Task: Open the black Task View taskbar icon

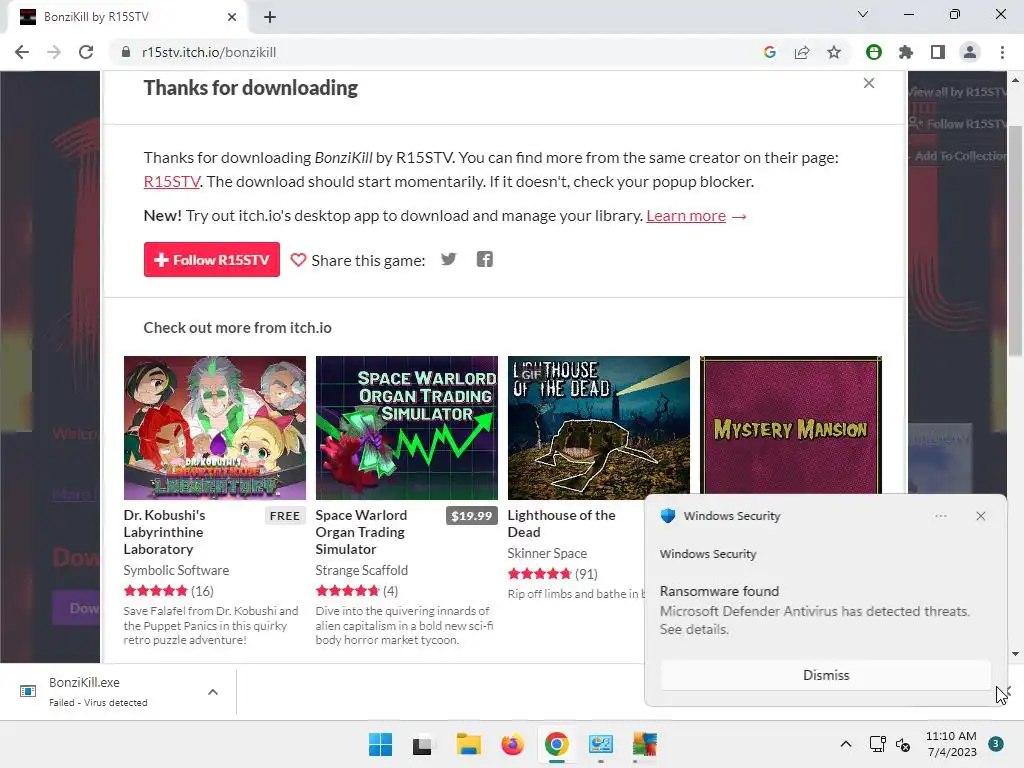Action: pyautogui.click(x=423, y=744)
